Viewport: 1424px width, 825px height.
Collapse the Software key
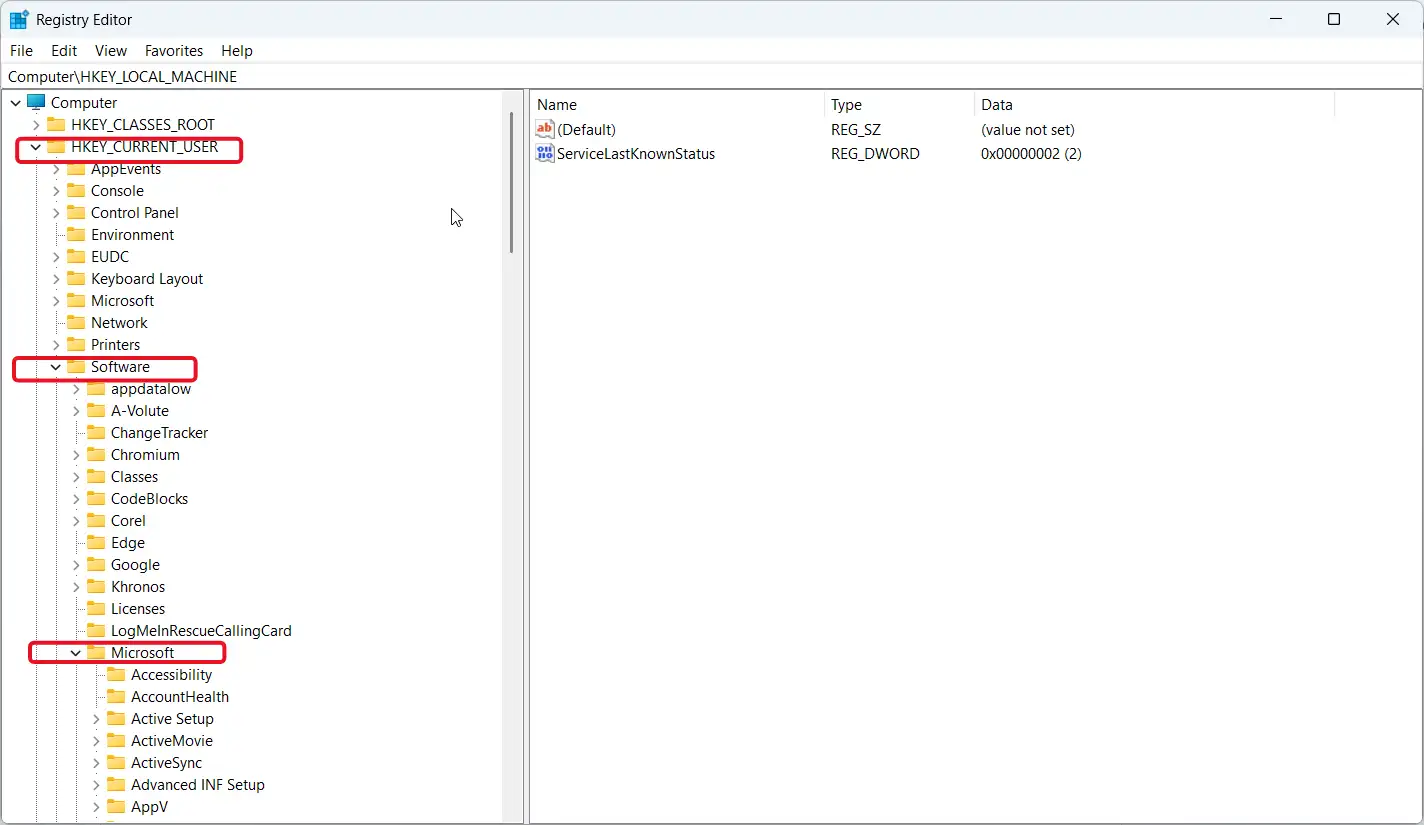coord(56,367)
